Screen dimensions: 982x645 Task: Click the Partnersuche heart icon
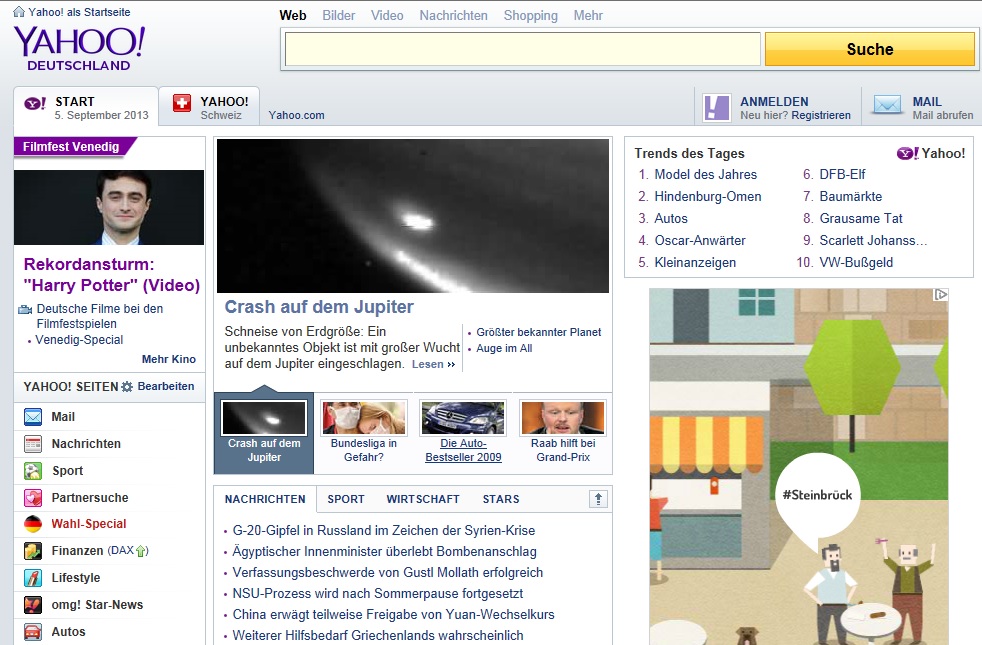[x=33, y=497]
